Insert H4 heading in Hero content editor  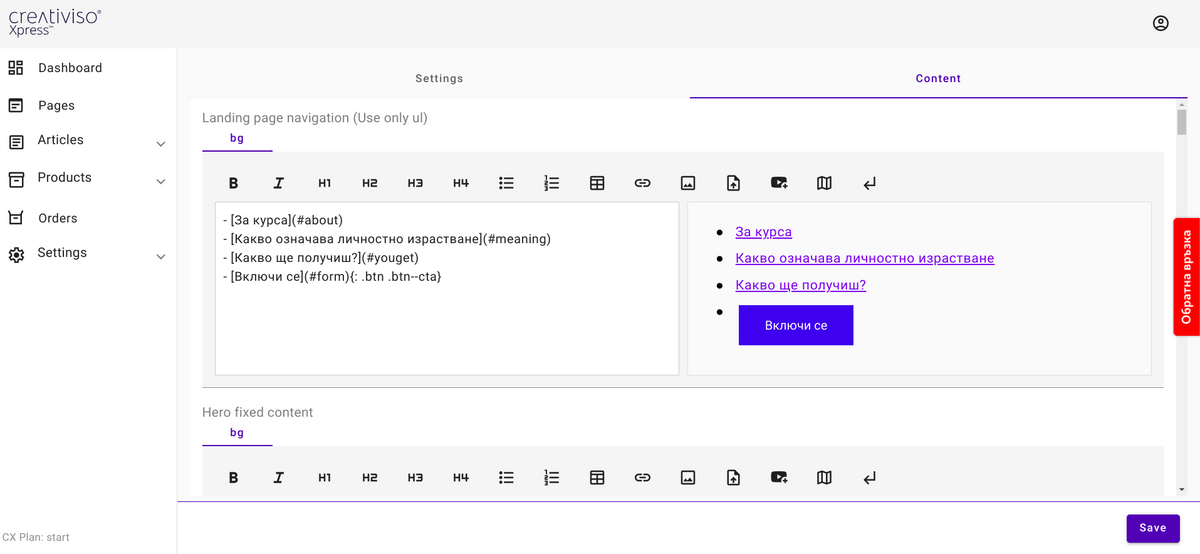pyautogui.click(x=461, y=478)
